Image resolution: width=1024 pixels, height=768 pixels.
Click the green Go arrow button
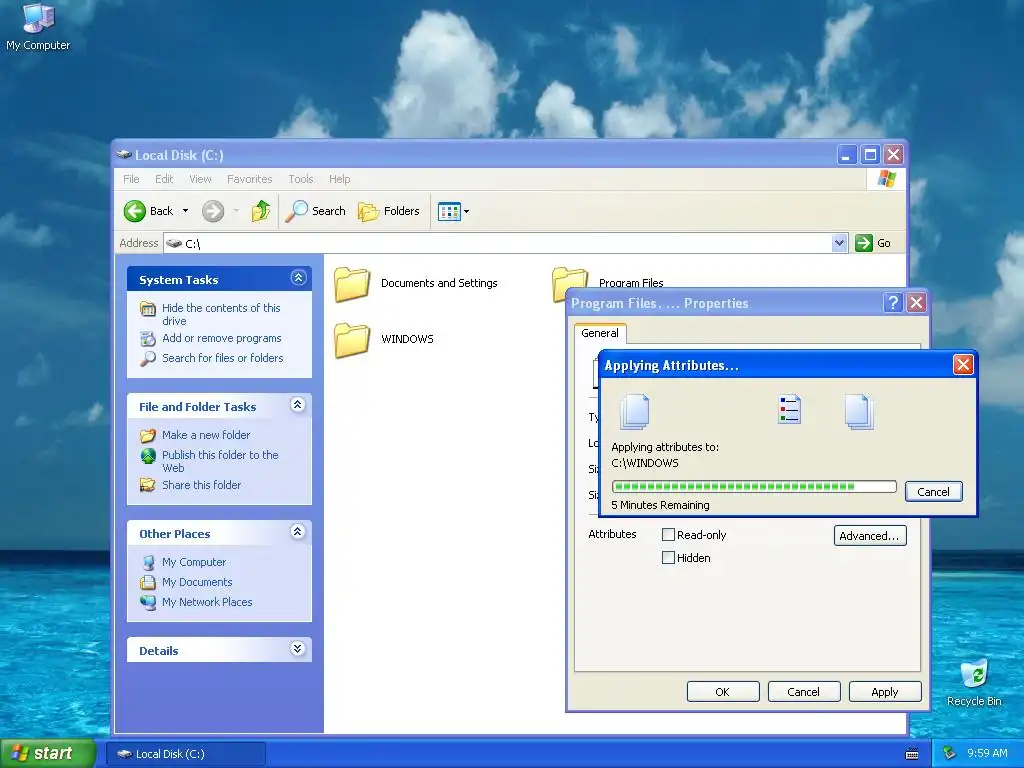click(864, 243)
